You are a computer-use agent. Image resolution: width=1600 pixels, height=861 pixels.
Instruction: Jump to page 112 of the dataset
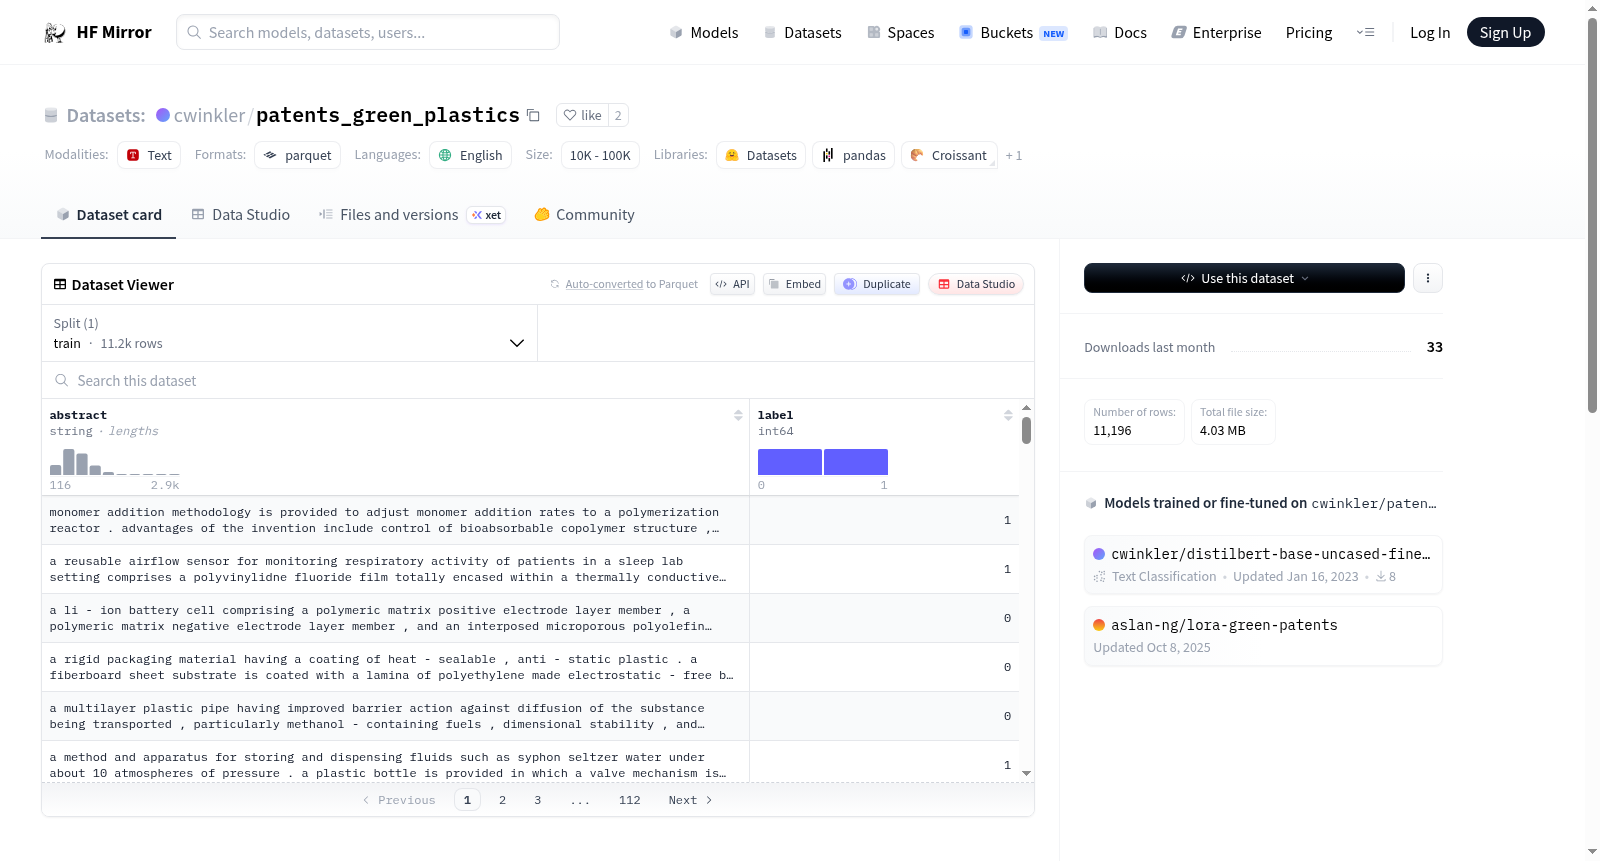coord(630,800)
